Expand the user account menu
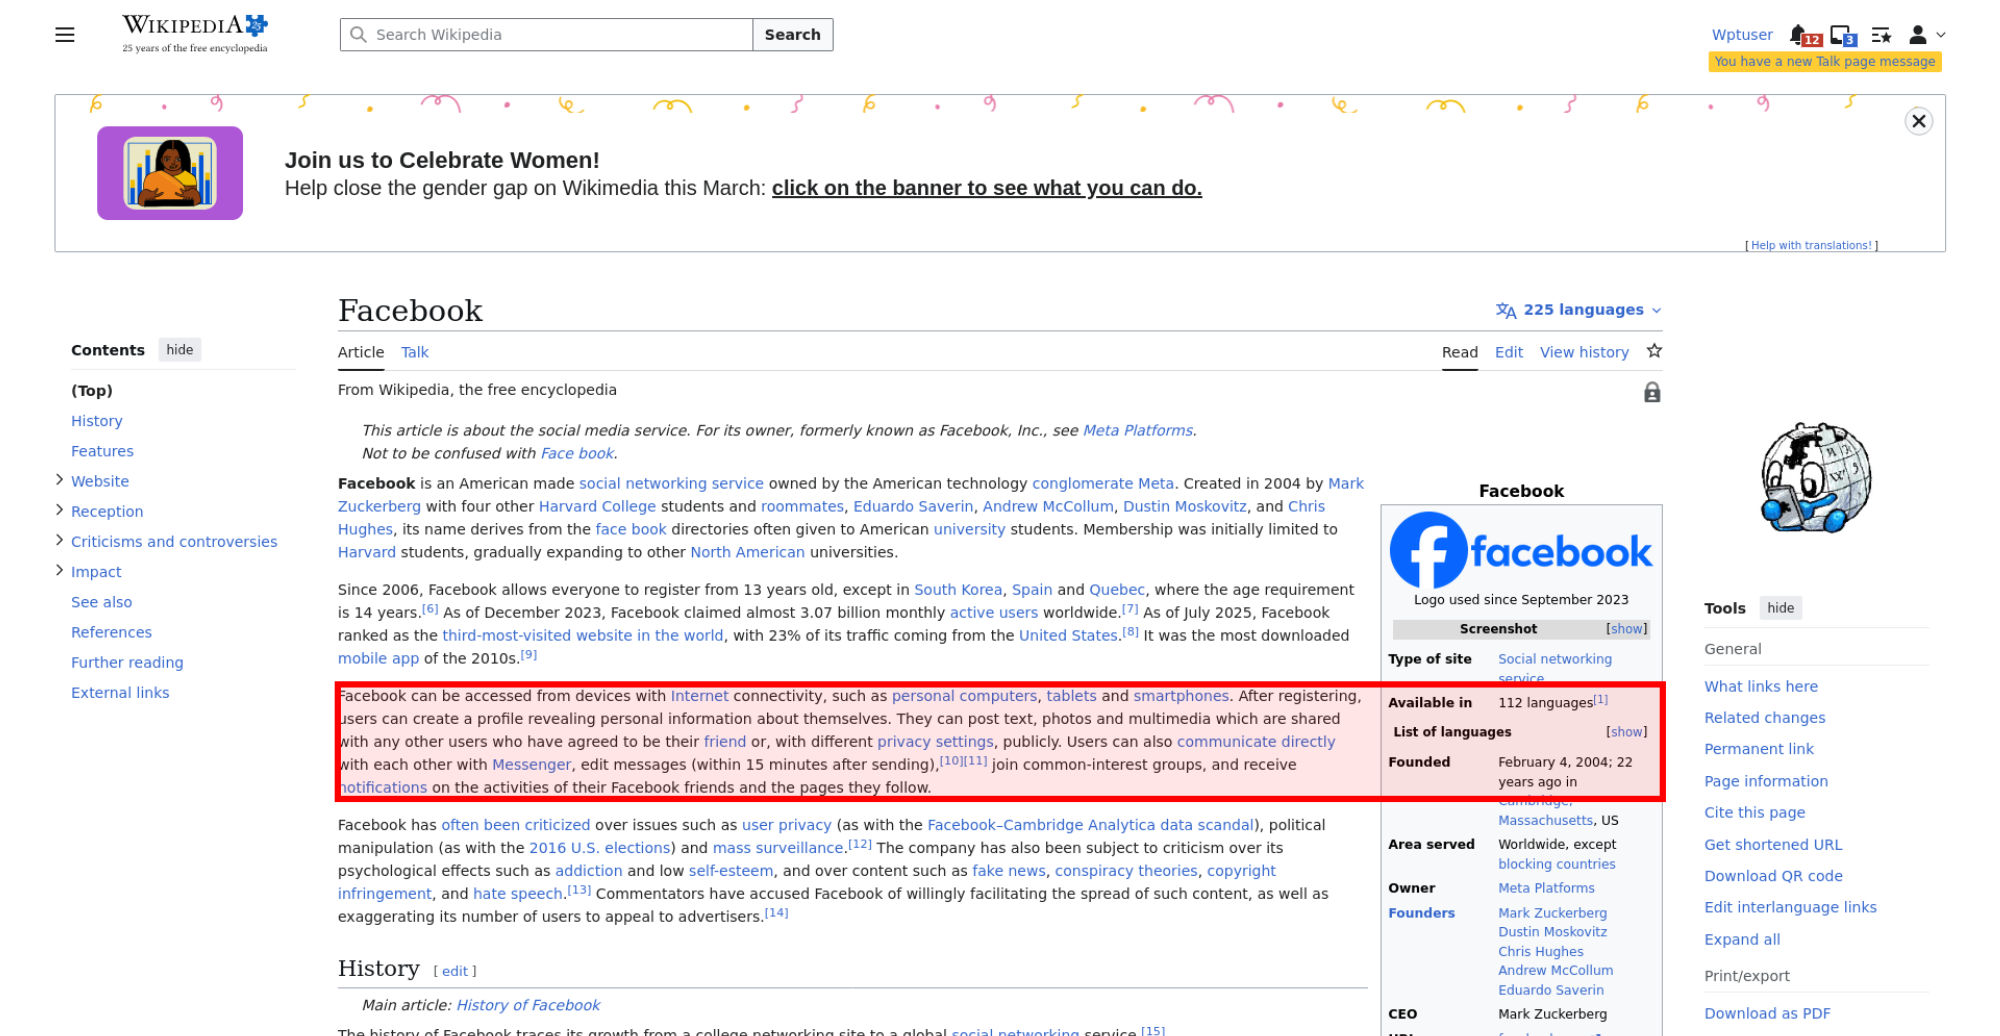Image resolution: width=2000 pixels, height=1036 pixels. pos(1926,35)
